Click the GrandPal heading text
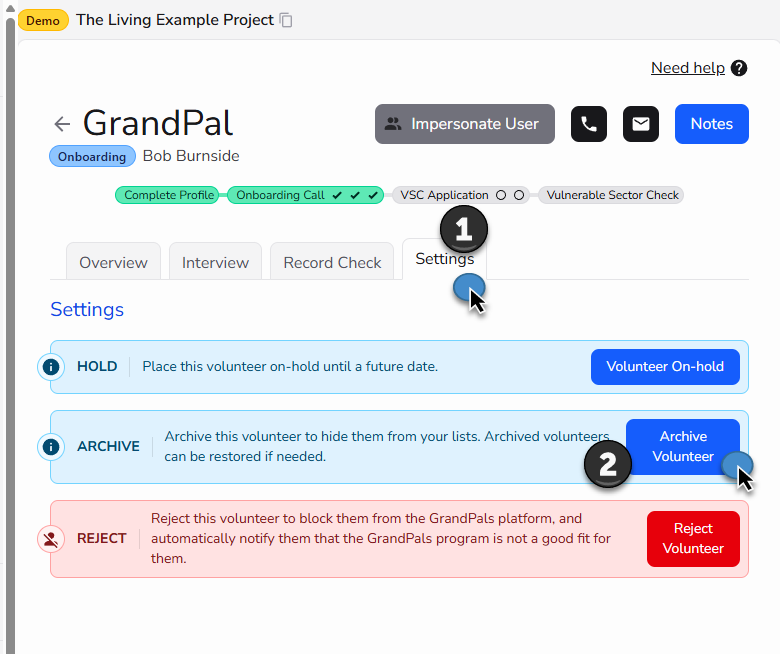 [x=158, y=123]
